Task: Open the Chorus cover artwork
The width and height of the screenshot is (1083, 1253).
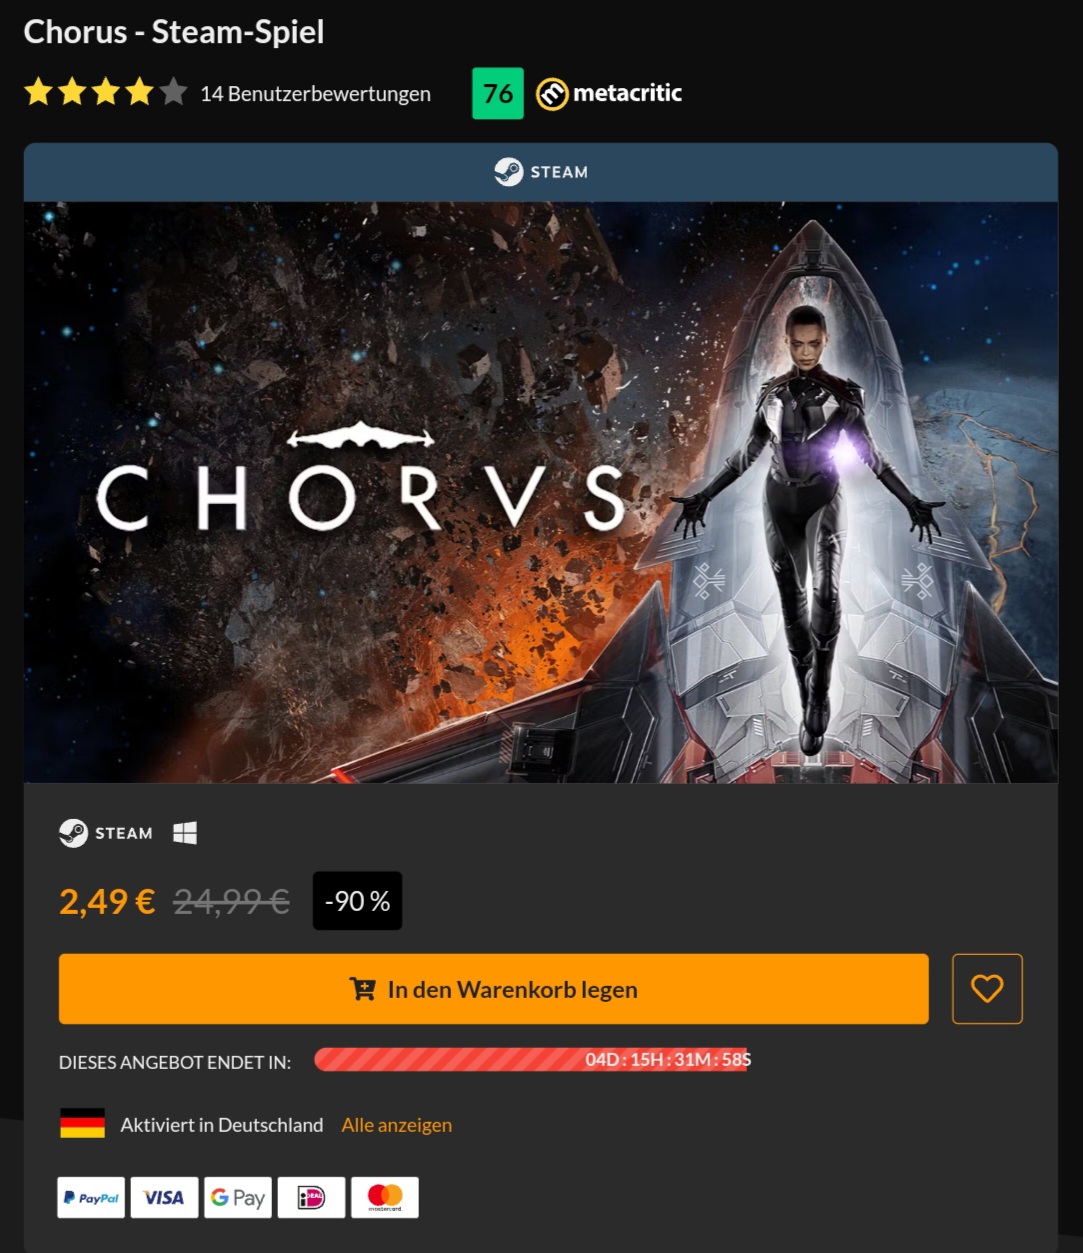Action: pyautogui.click(x=541, y=492)
